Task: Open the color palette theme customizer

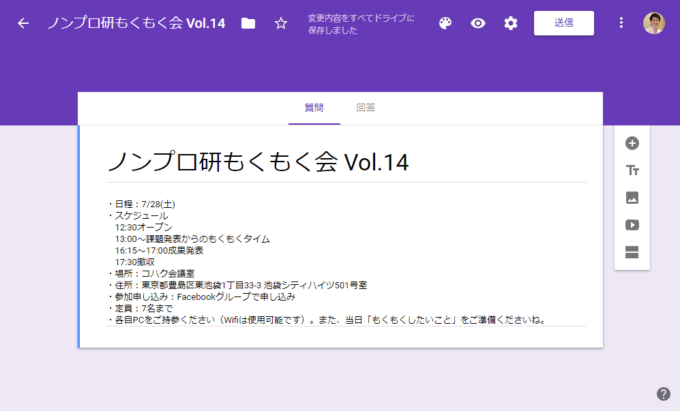Action: [445, 23]
